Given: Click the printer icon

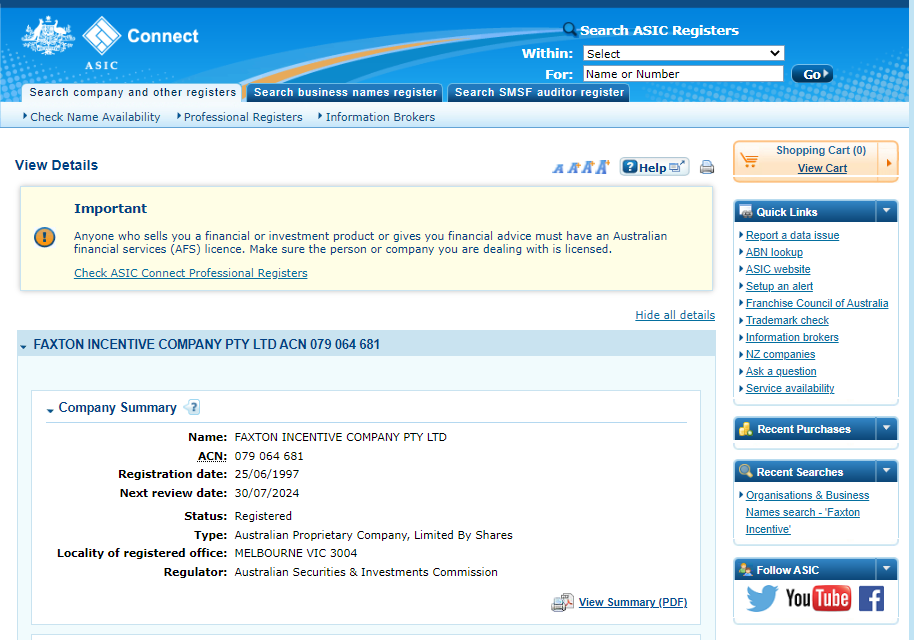Looking at the screenshot, I should coord(707,167).
